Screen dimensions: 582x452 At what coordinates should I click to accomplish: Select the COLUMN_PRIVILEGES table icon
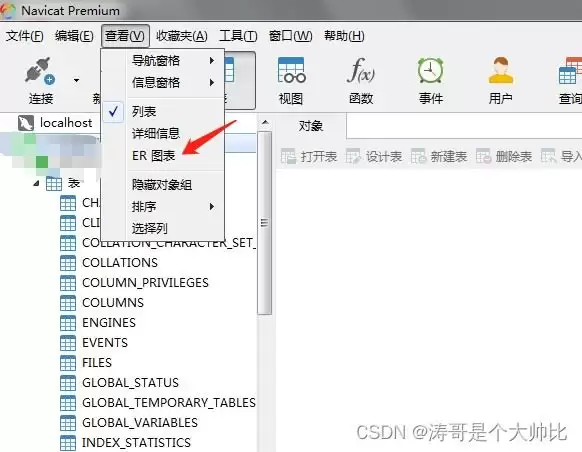pos(68,283)
